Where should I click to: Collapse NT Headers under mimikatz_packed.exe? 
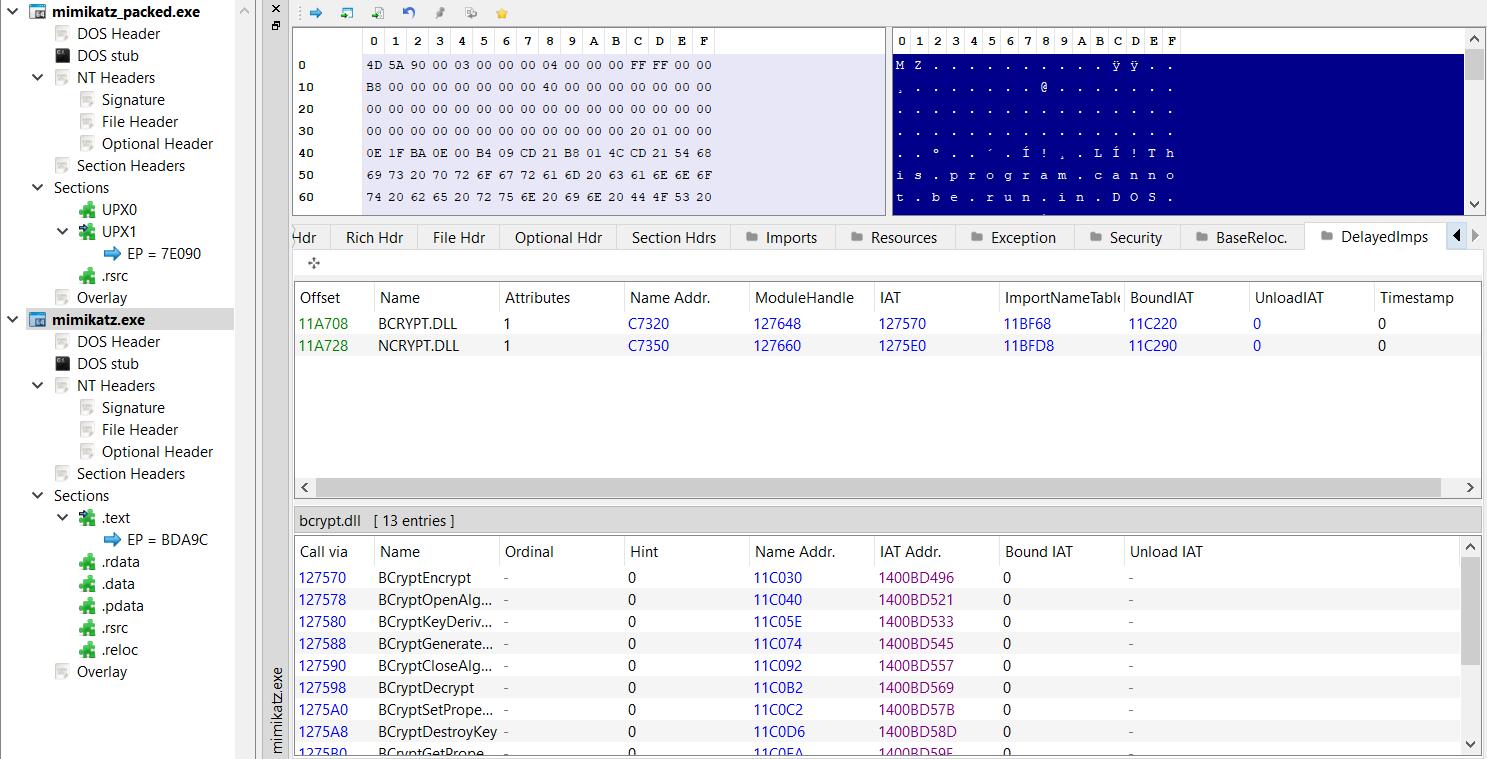pos(38,78)
